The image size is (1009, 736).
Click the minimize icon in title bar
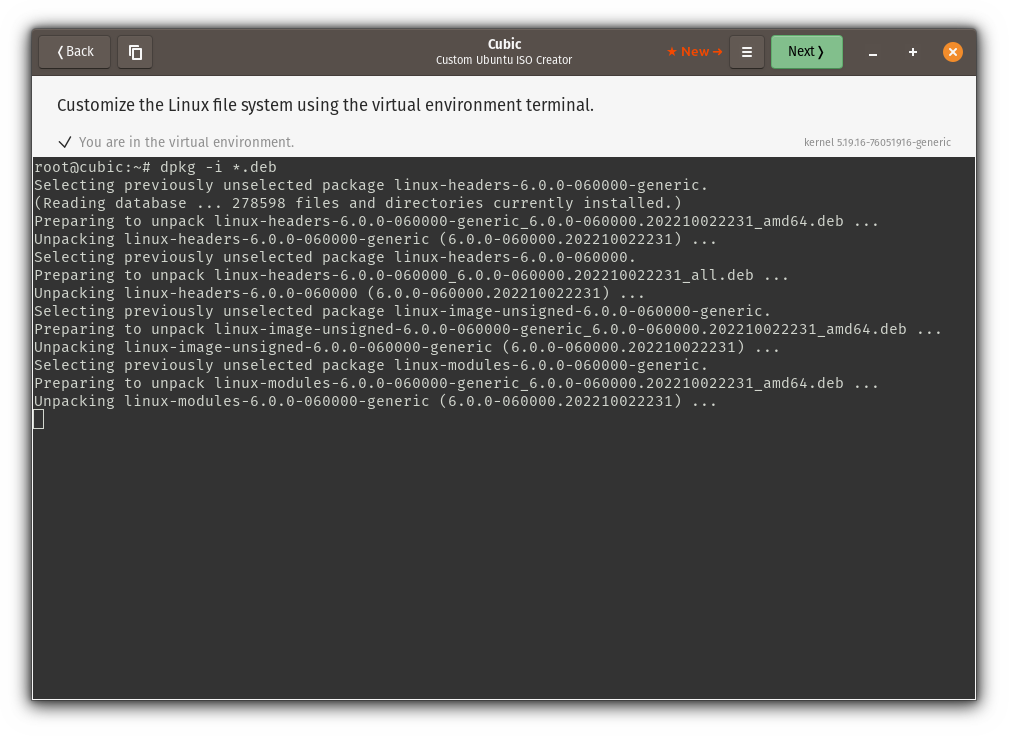[872, 52]
